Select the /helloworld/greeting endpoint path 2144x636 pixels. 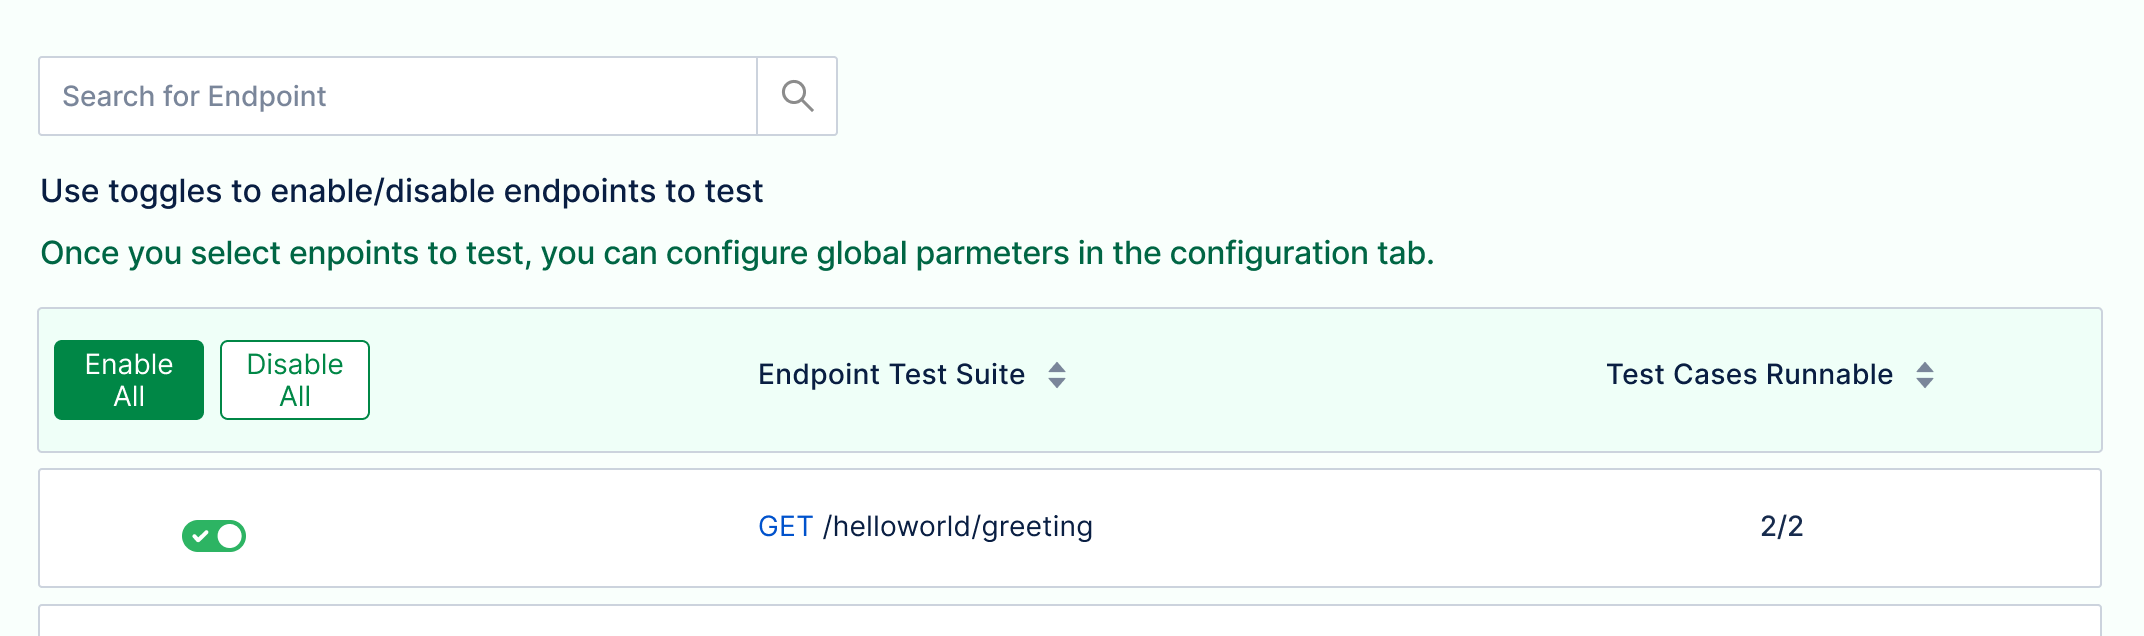957,527
